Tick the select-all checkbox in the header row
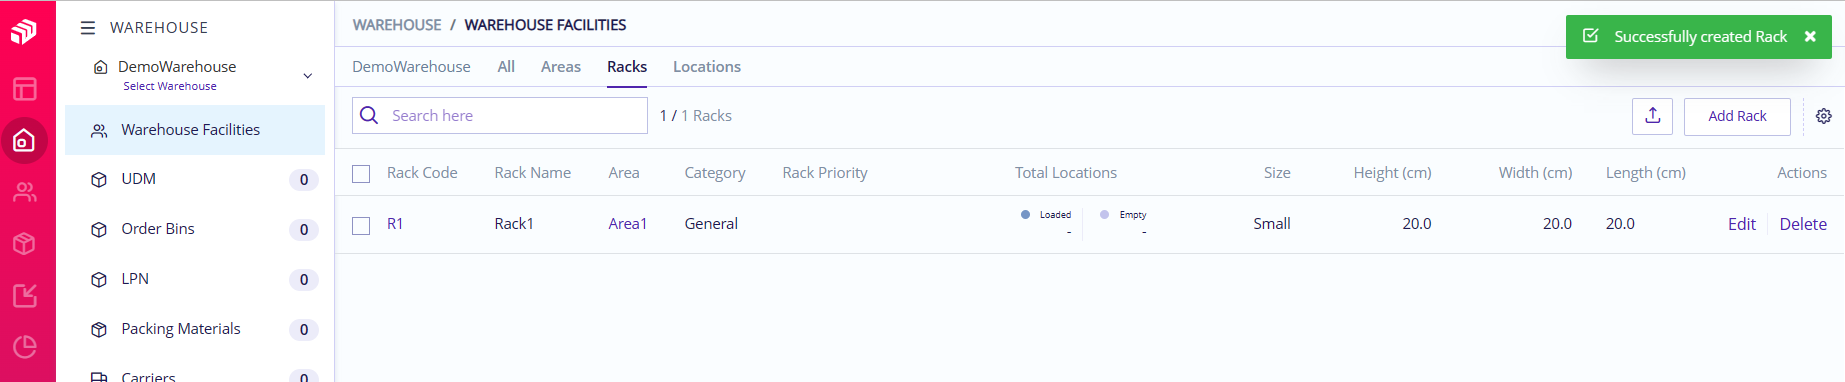1845x382 pixels. click(x=361, y=174)
